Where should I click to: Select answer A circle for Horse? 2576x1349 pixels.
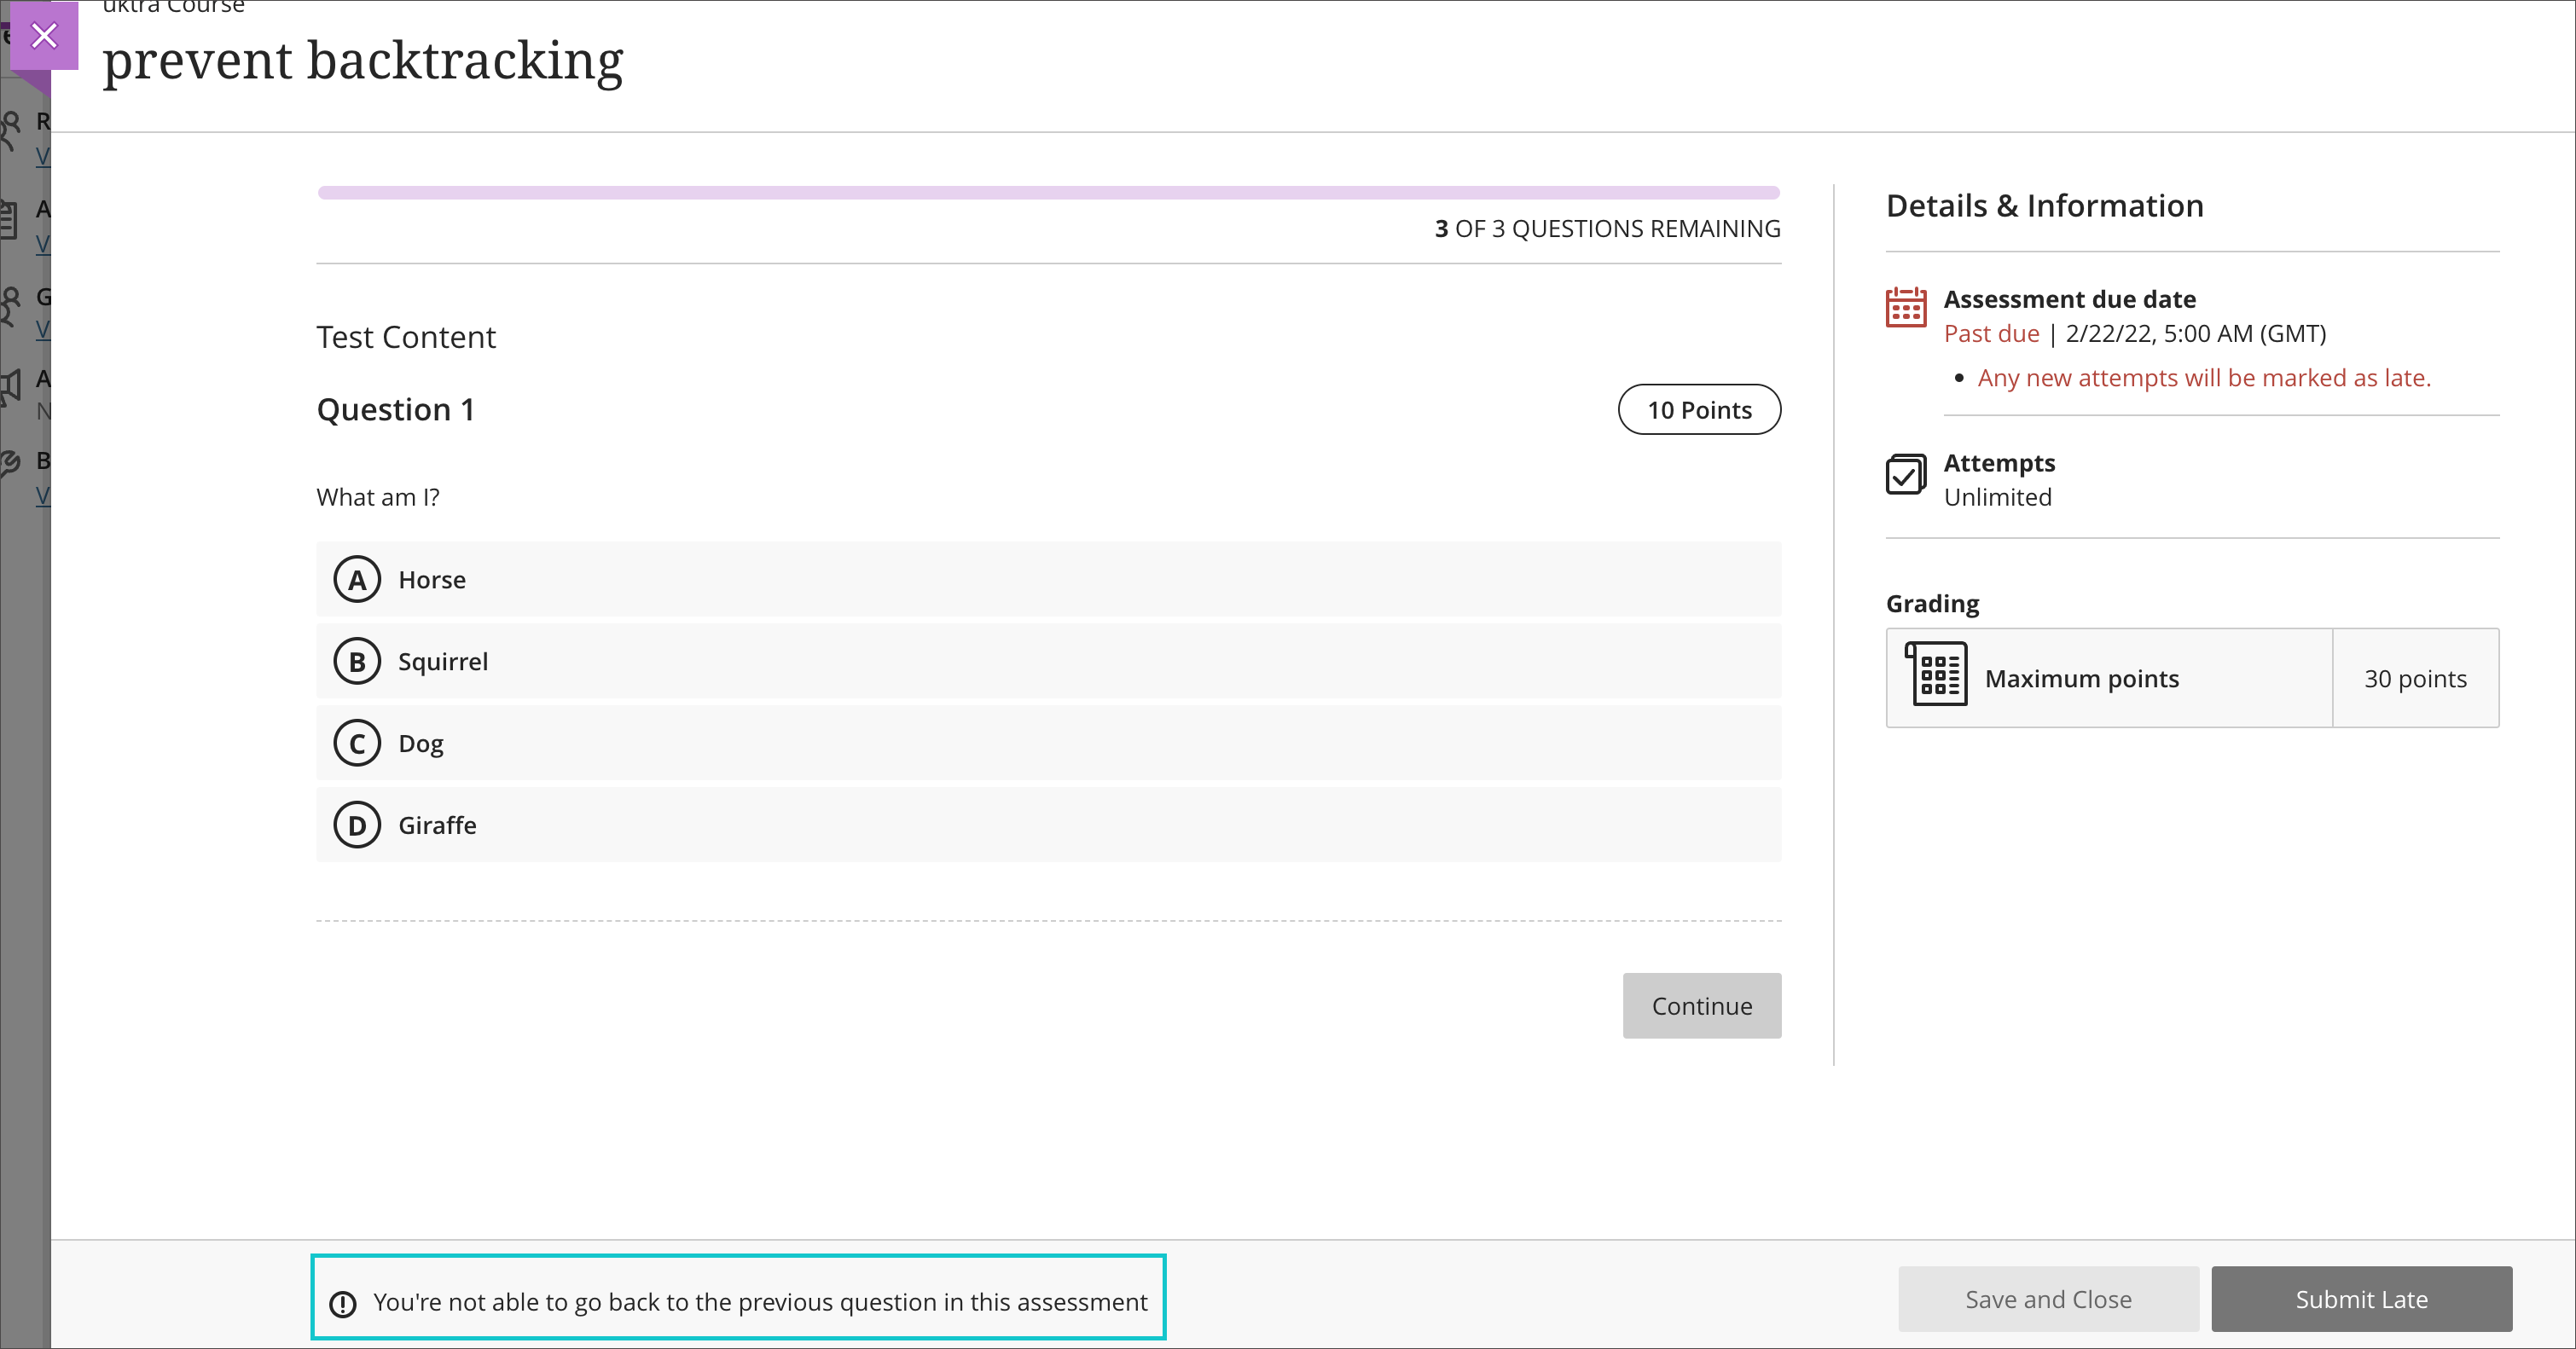357,579
